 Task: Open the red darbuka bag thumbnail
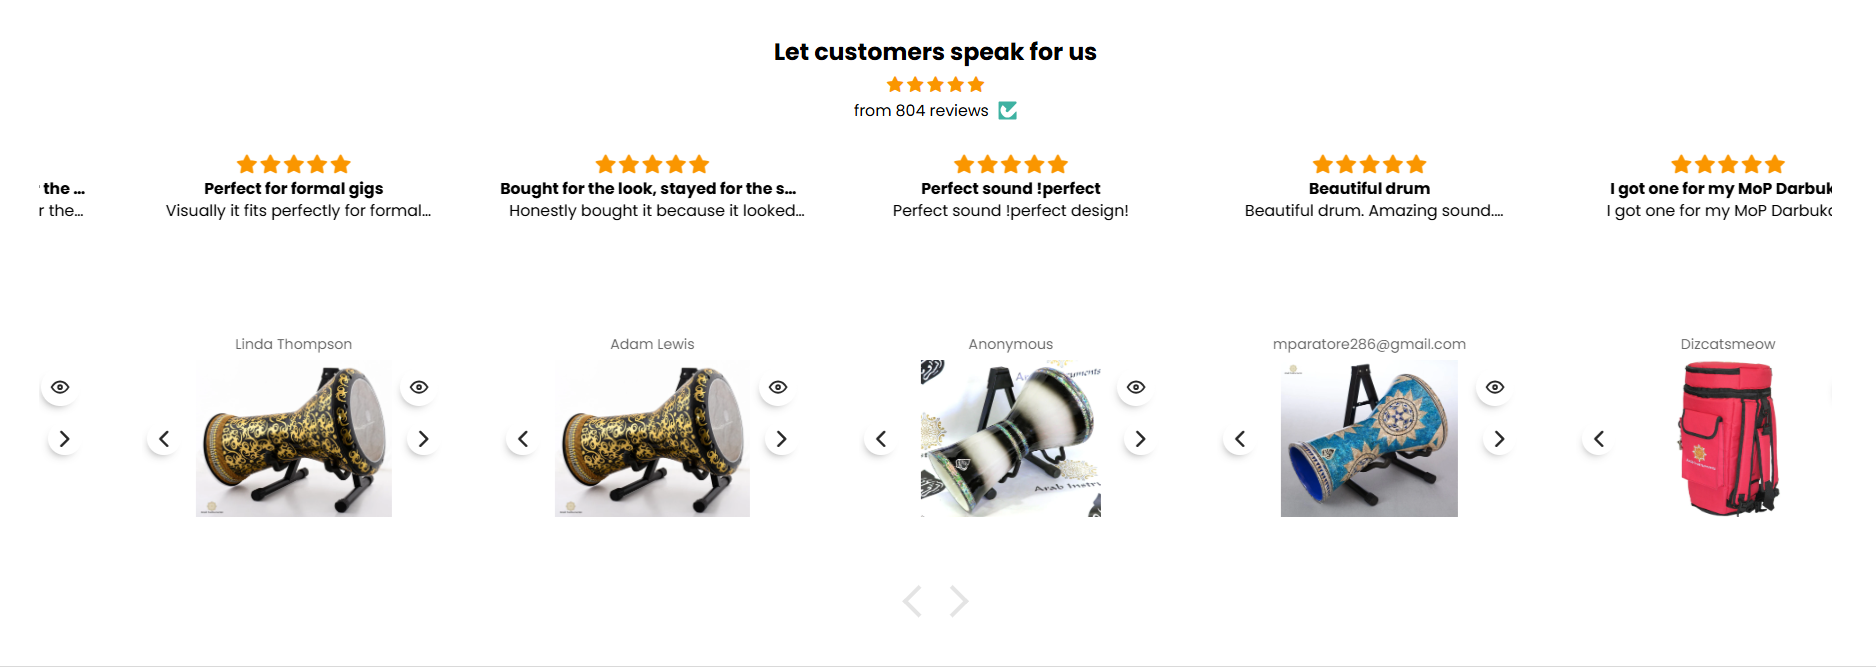[1727, 439]
